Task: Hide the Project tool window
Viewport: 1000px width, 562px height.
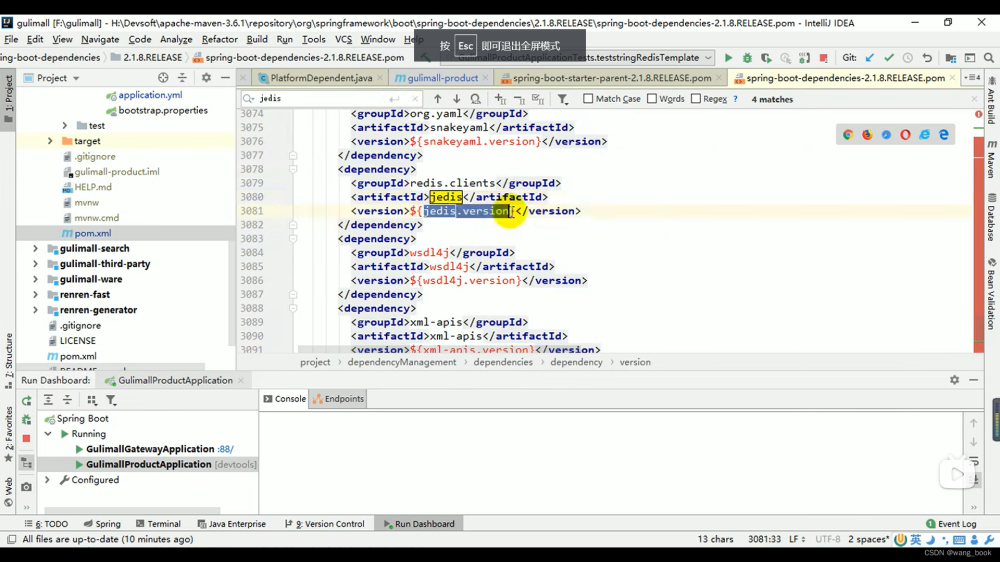Action: pyautogui.click(x=225, y=78)
